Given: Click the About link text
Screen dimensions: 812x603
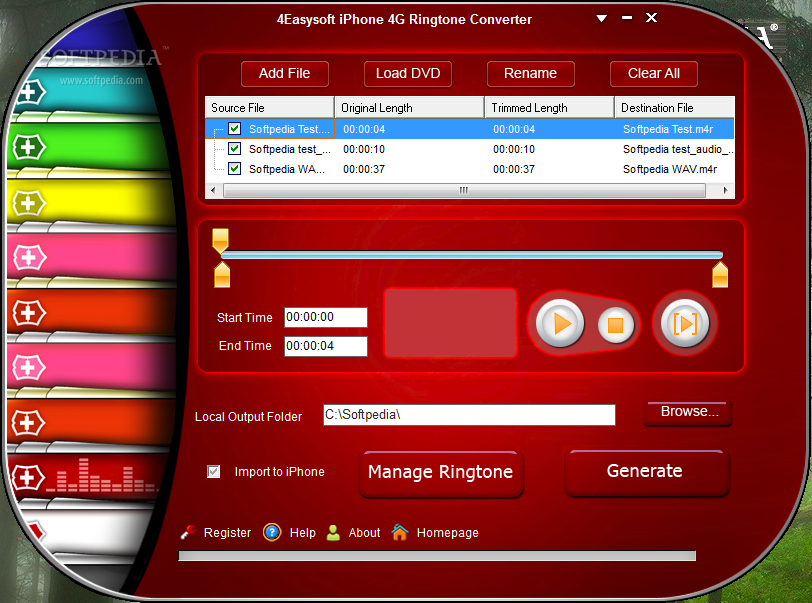Looking at the screenshot, I should click(x=364, y=533).
